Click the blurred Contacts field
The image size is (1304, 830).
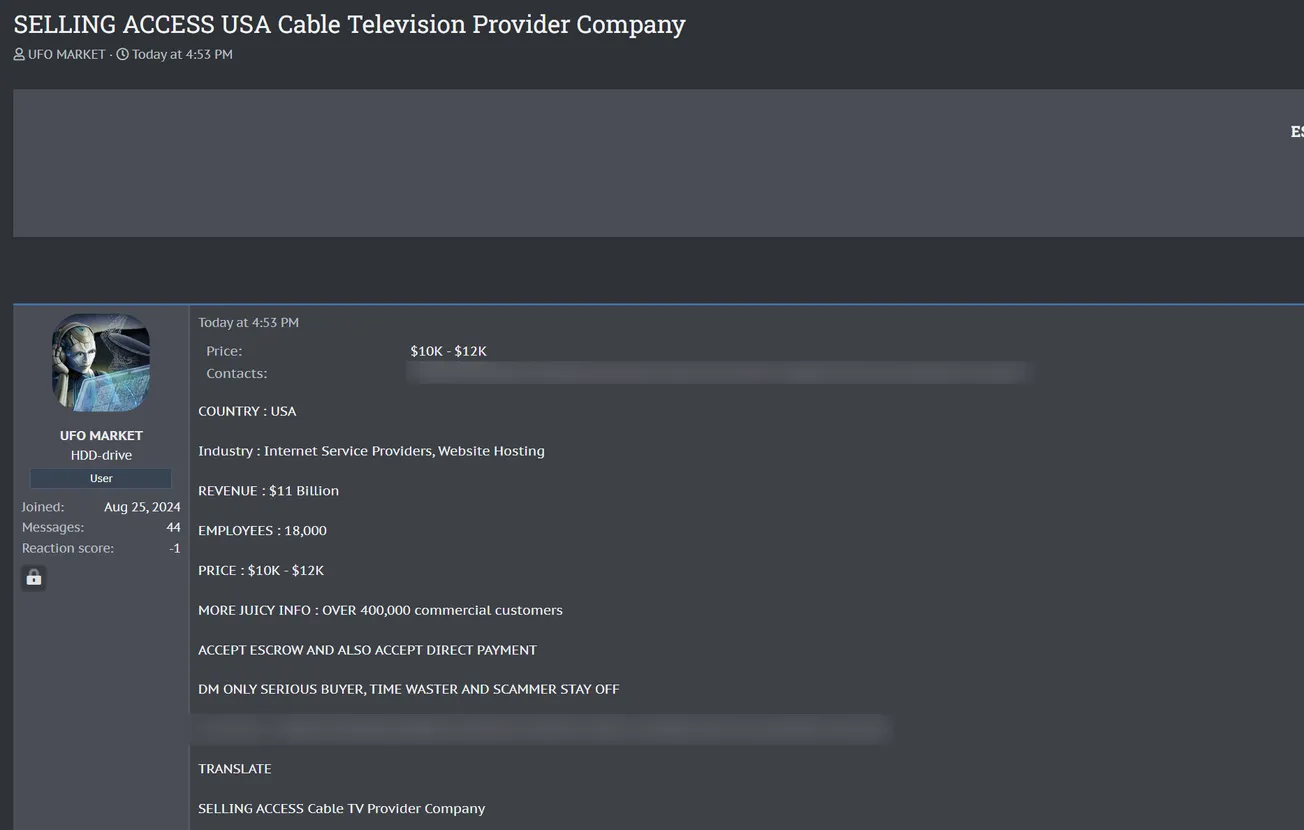pos(717,374)
